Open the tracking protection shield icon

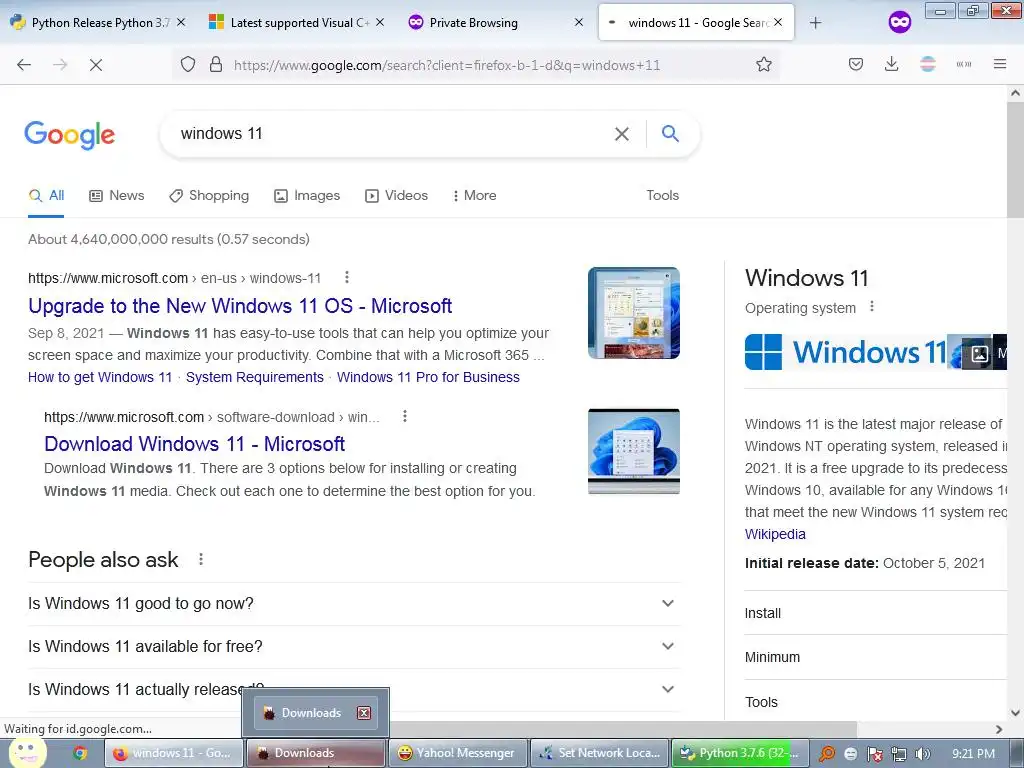click(x=188, y=65)
